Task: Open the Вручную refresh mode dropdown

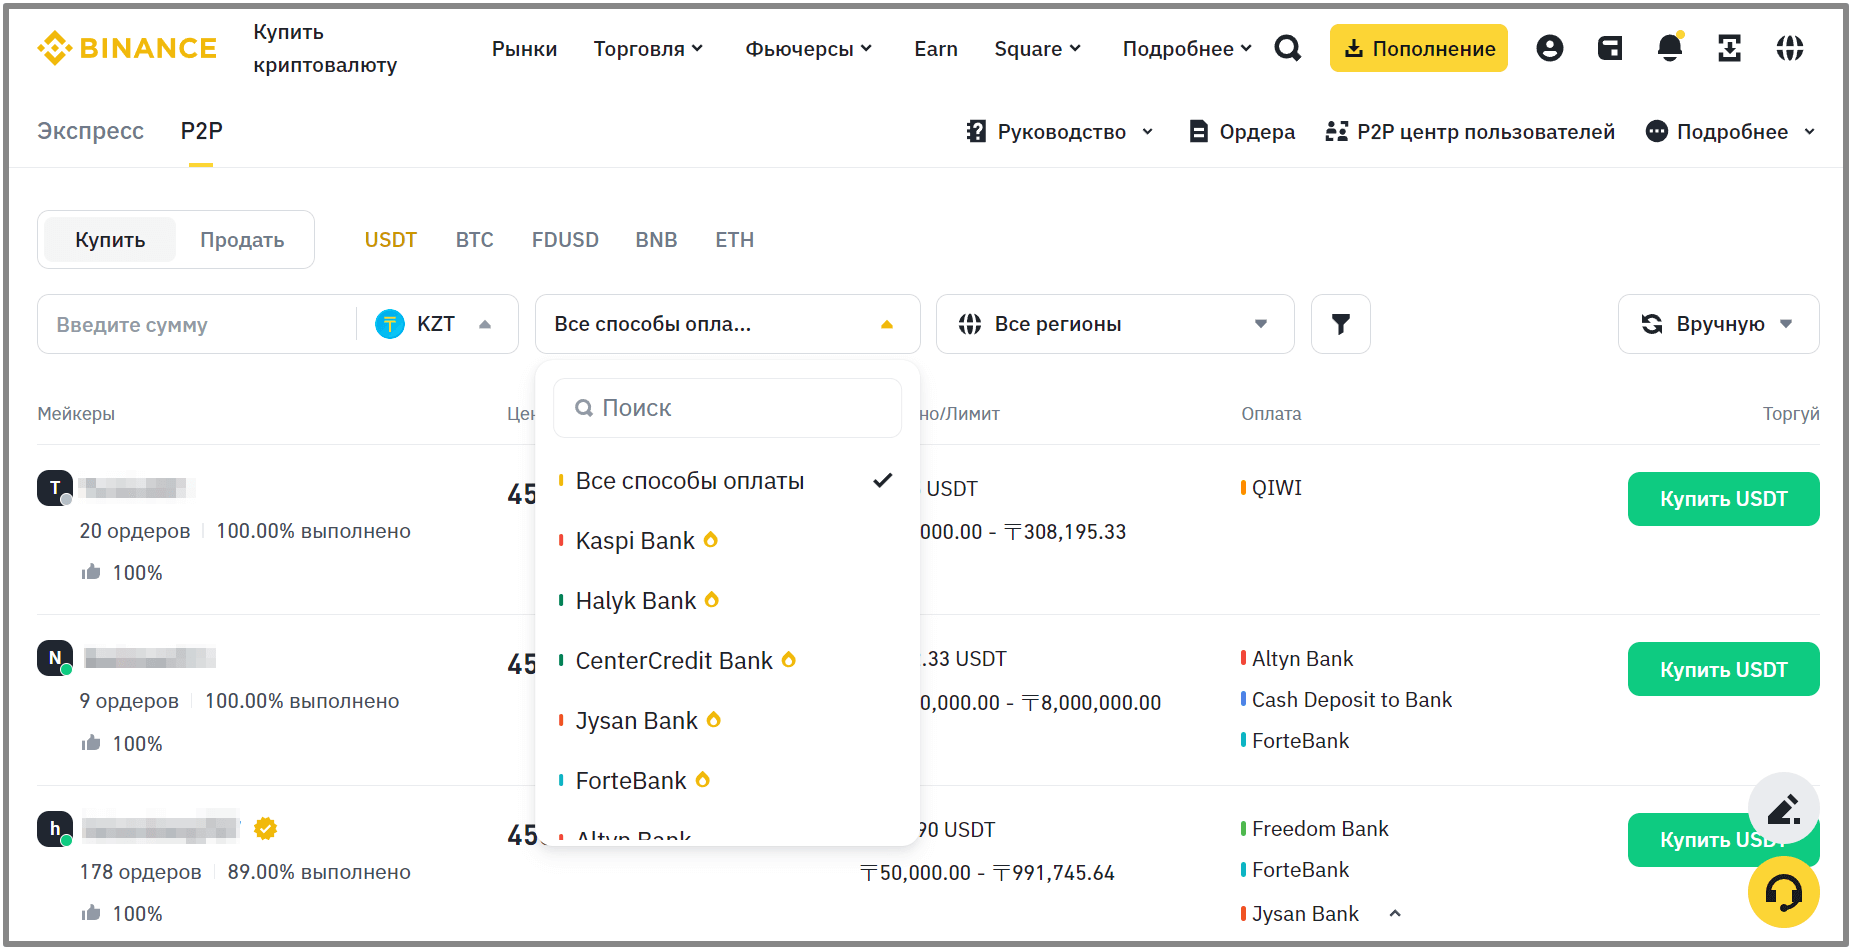Action: pyautogui.click(x=1719, y=324)
